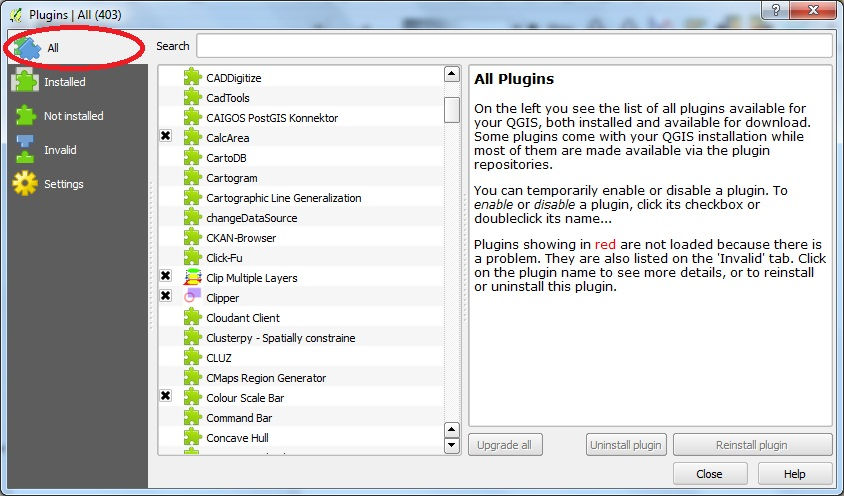
Task: Close the Plugins dialog with Close button
Action: pos(709,474)
